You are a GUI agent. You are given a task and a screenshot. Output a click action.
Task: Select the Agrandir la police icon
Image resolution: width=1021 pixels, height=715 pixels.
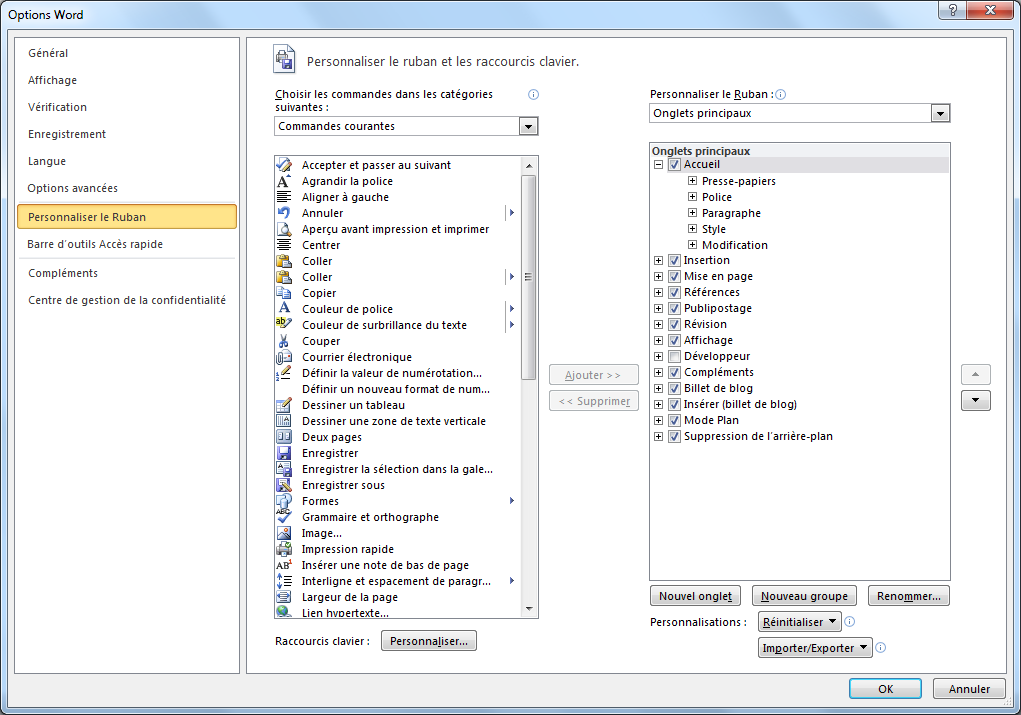click(x=283, y=181)
